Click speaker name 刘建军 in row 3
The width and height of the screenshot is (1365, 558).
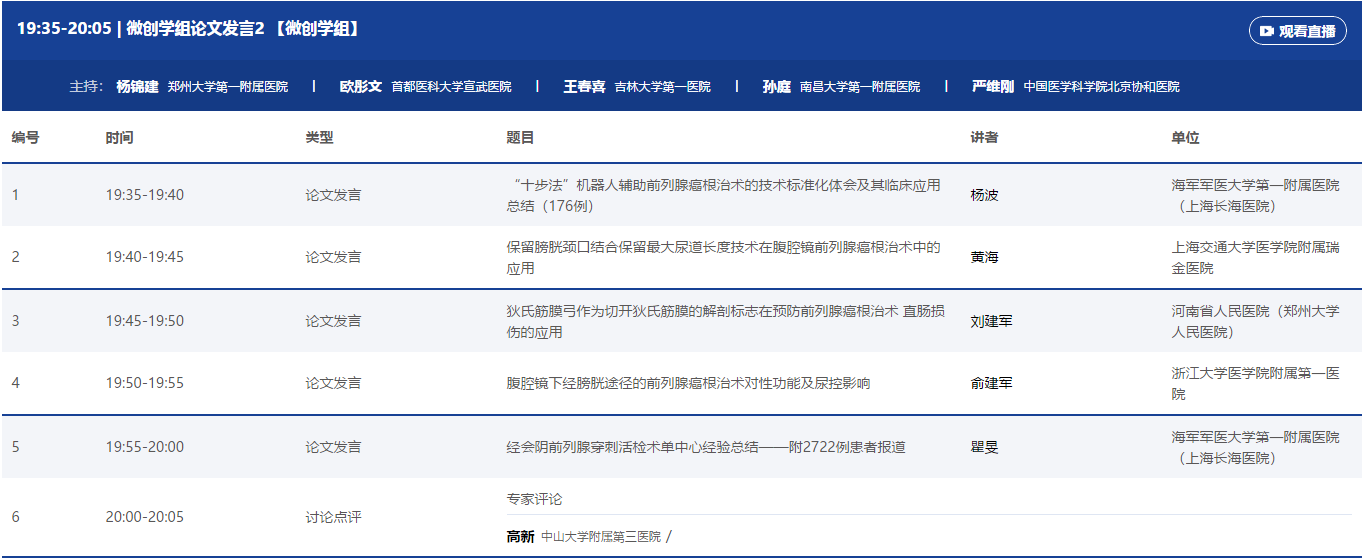[991, 321]
